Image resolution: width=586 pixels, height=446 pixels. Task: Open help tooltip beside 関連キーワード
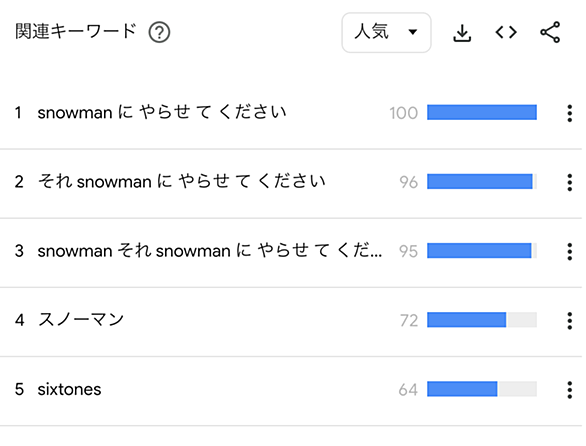pyautogui.click(x=159, y=33)
